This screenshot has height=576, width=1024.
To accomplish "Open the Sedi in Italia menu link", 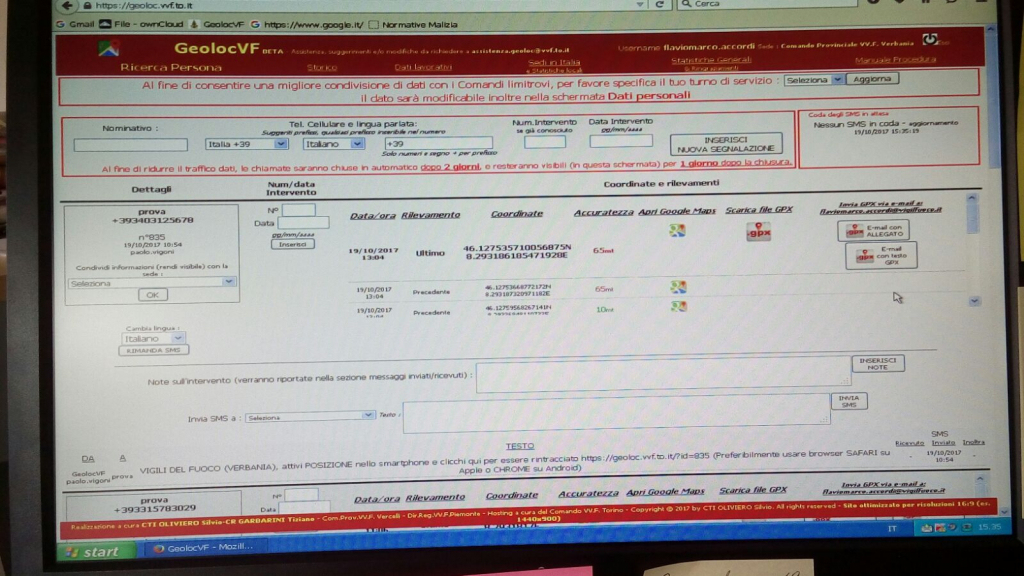I will point(554,62).
